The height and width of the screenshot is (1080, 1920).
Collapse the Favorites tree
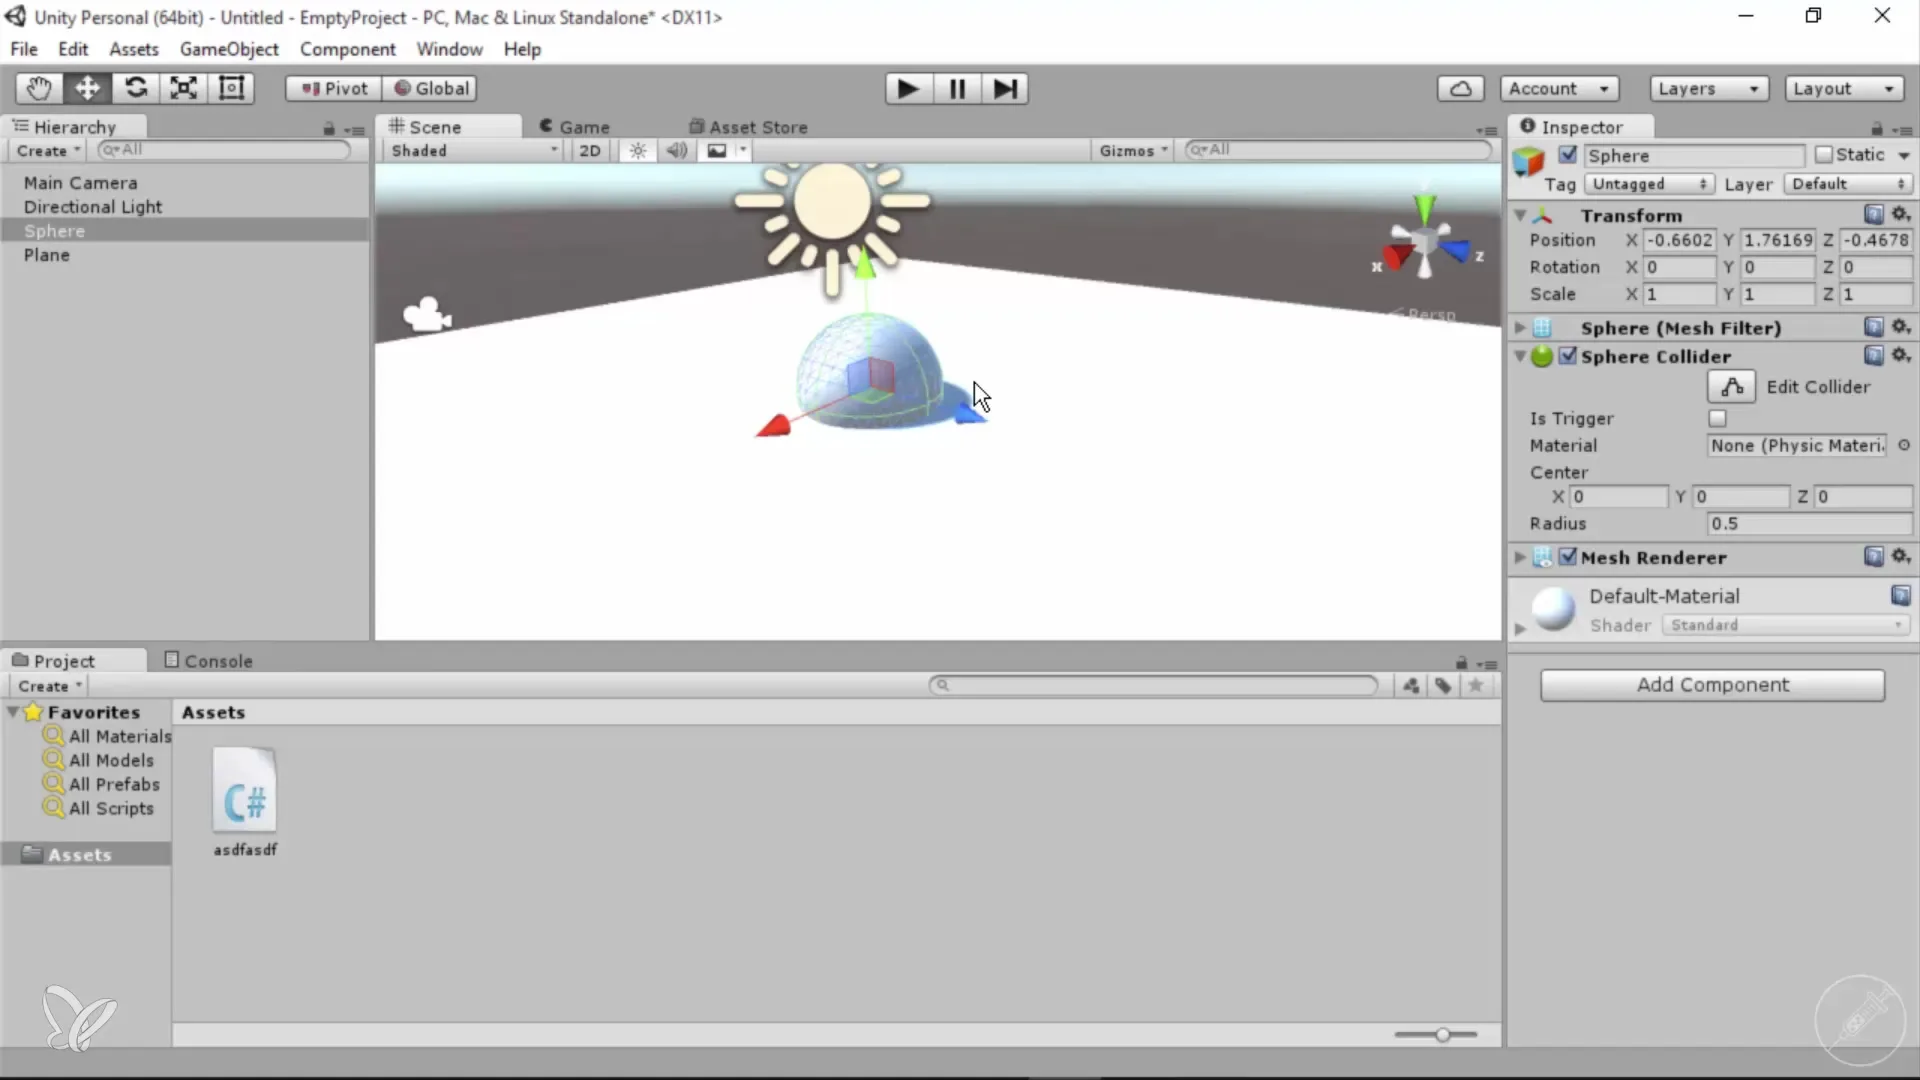tap(13, 712)
